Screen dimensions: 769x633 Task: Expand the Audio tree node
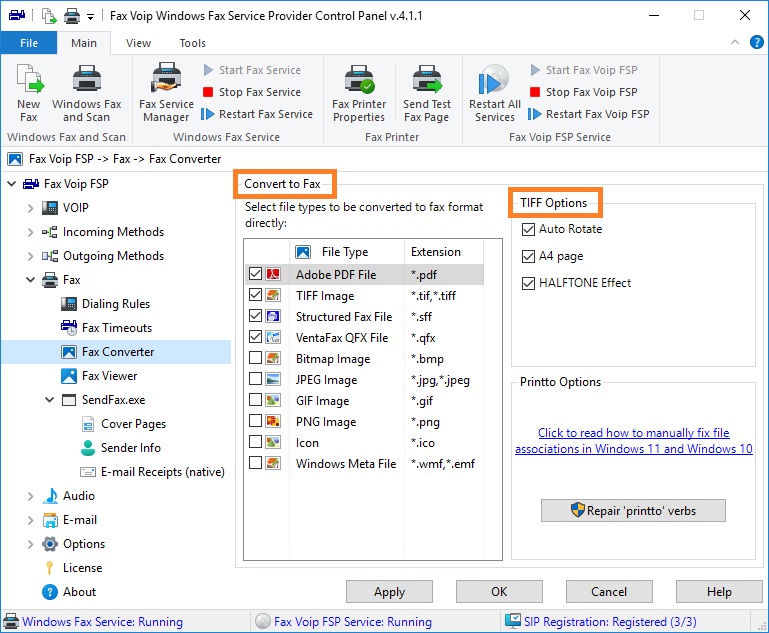pos(30,496)
